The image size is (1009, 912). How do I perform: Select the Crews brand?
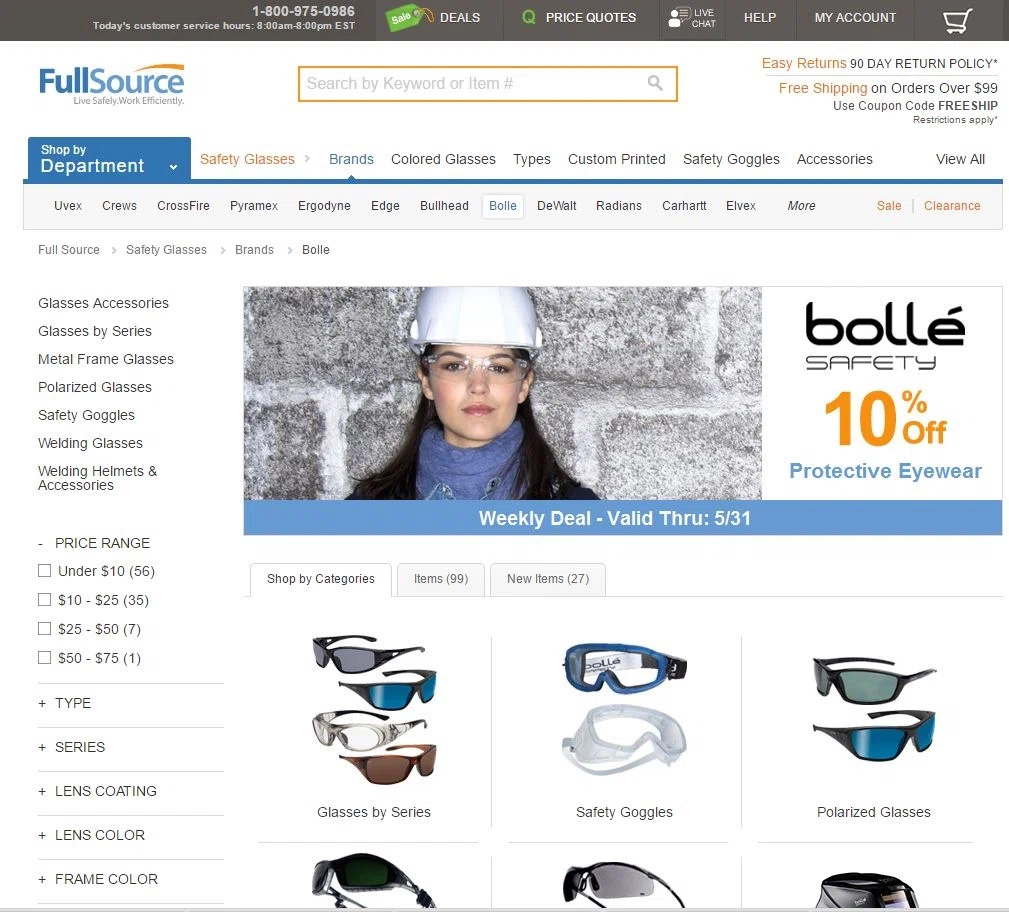coord(119,206)
